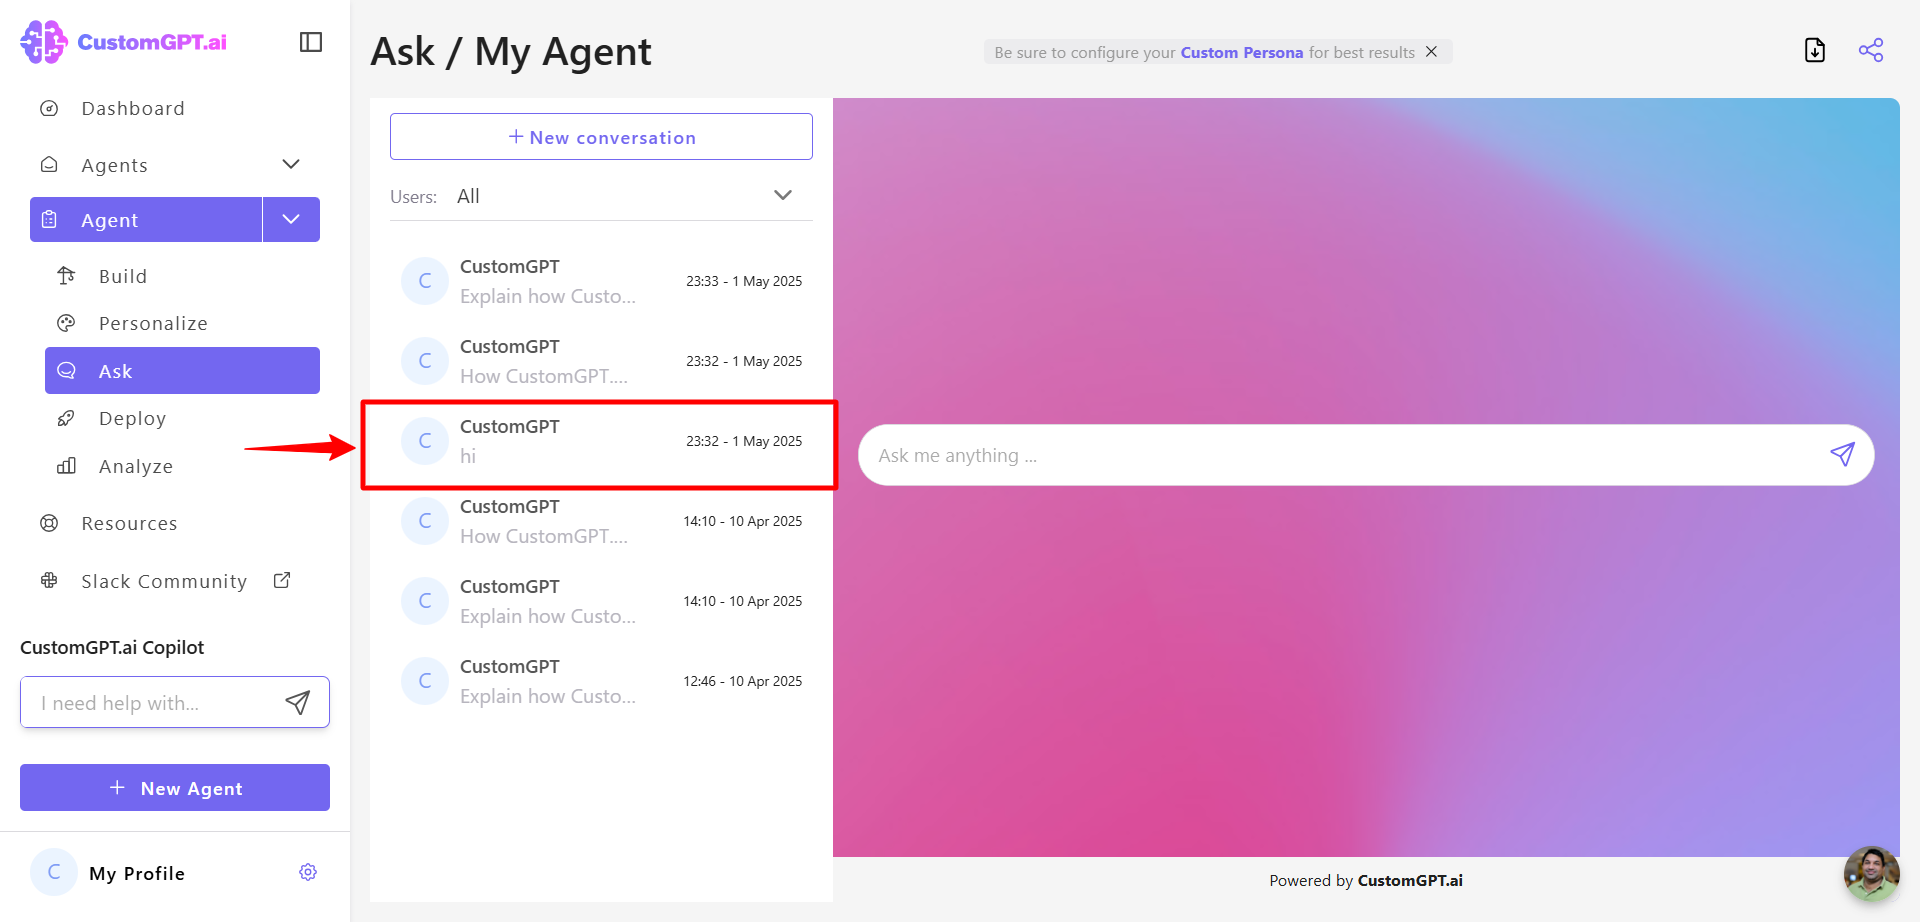The image size is (1920, 922).
Task: Start a New conversation
Action: coord(601,137)
